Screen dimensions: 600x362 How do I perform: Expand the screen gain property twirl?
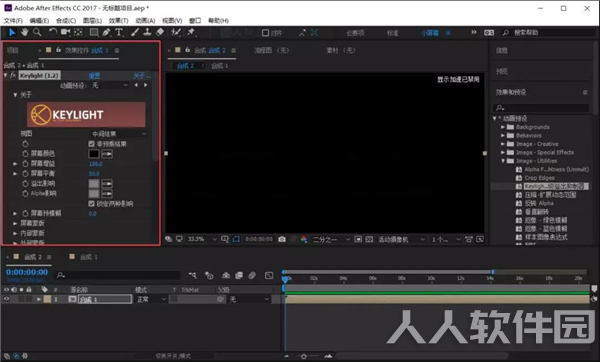15,164
